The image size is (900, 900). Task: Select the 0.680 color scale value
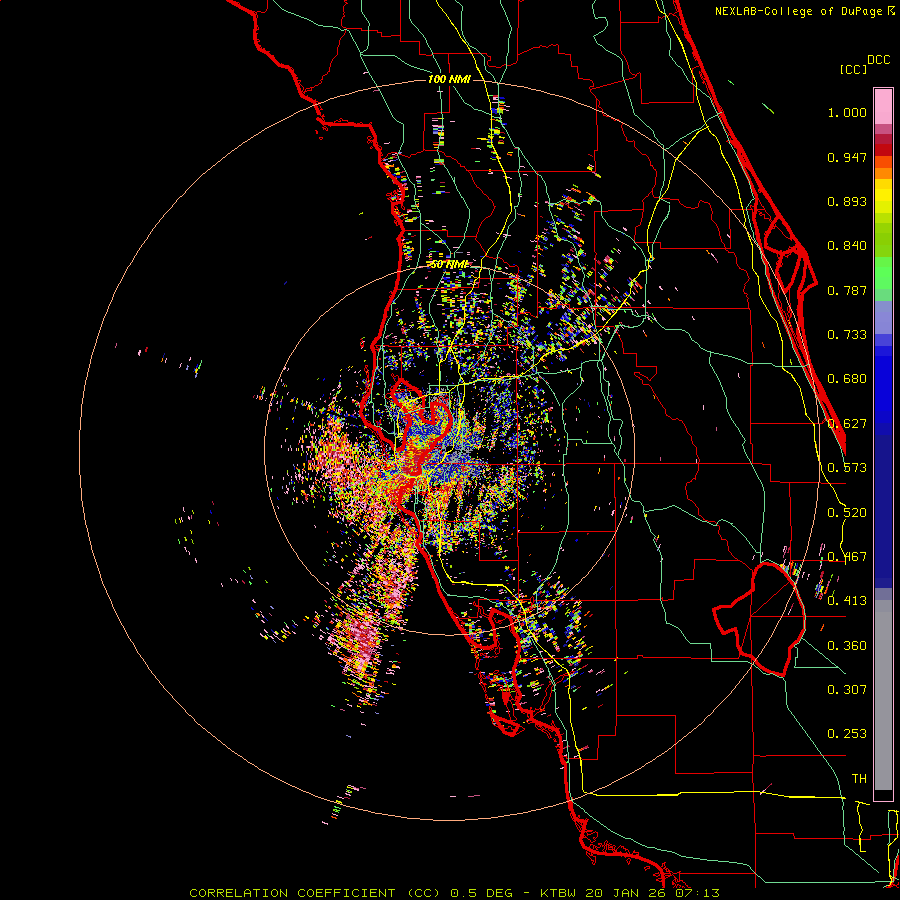click(847, 379)
